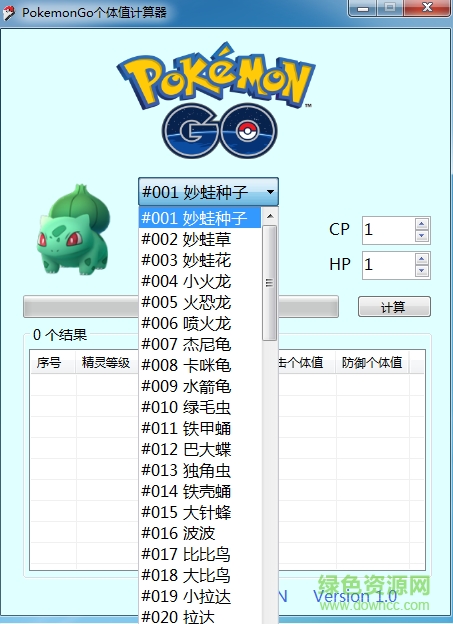The image size is (453, 624).
Task: Open the Pokemon species combo box
Action: (x=208, y=192)
